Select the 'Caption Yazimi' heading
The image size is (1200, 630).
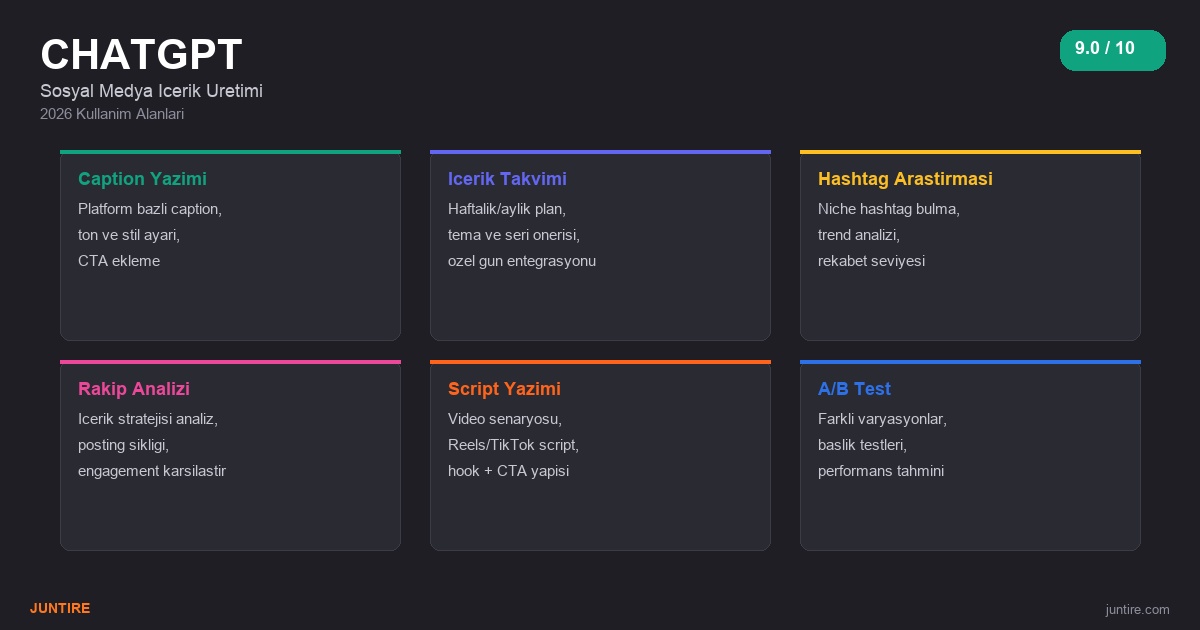(142, 179)
